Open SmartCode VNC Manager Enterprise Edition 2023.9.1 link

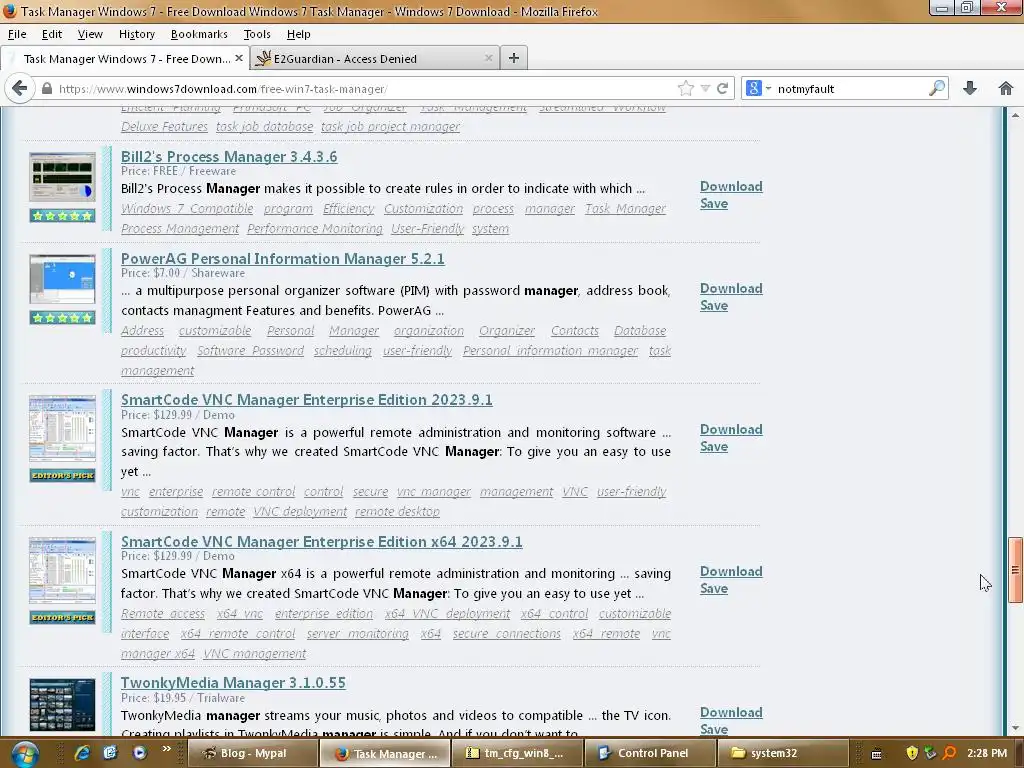pyautogui.click(x=306, y=400)
